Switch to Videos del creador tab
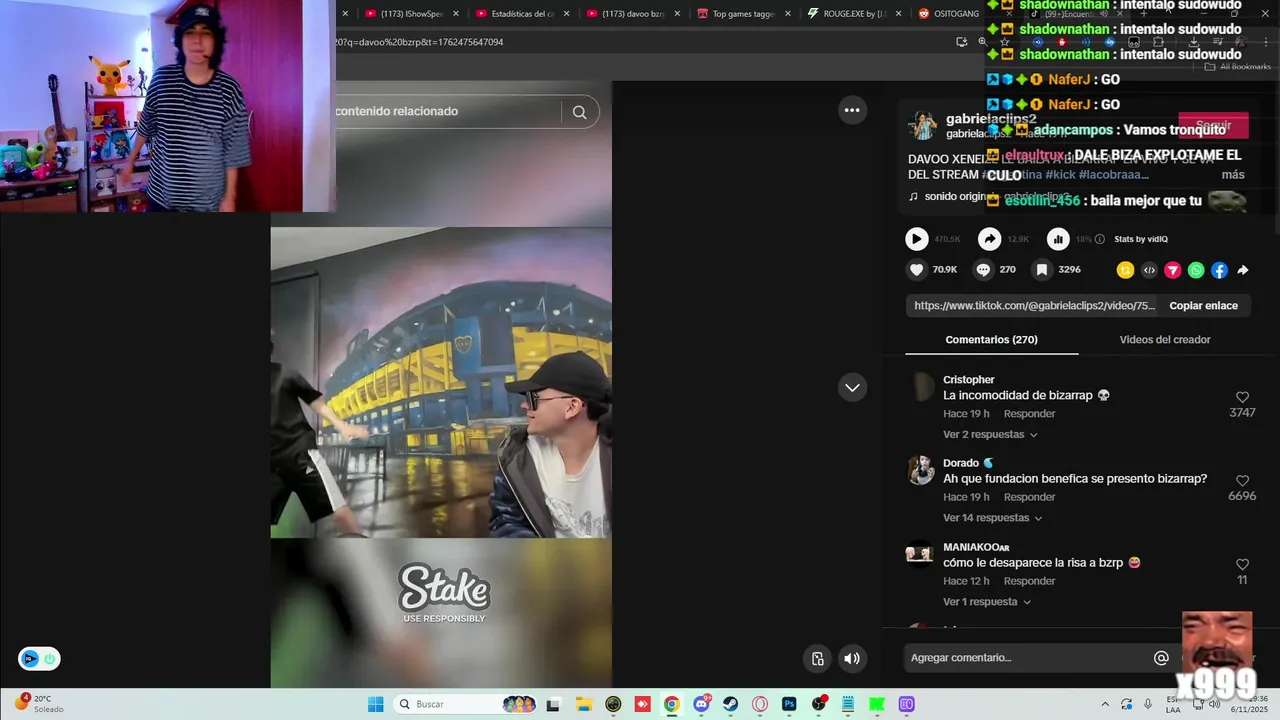 1165,340
